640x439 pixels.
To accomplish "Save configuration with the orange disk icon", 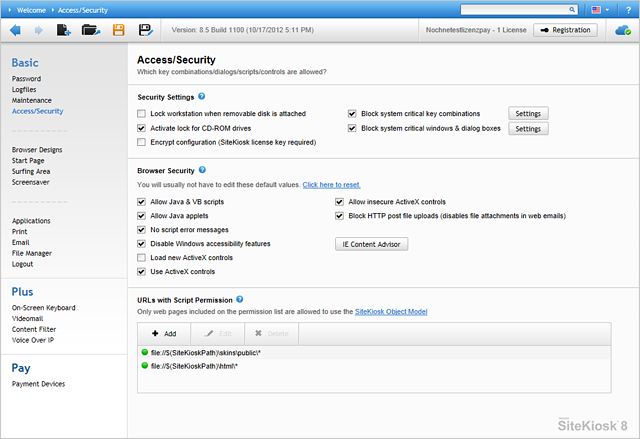I will click(119, 30).
